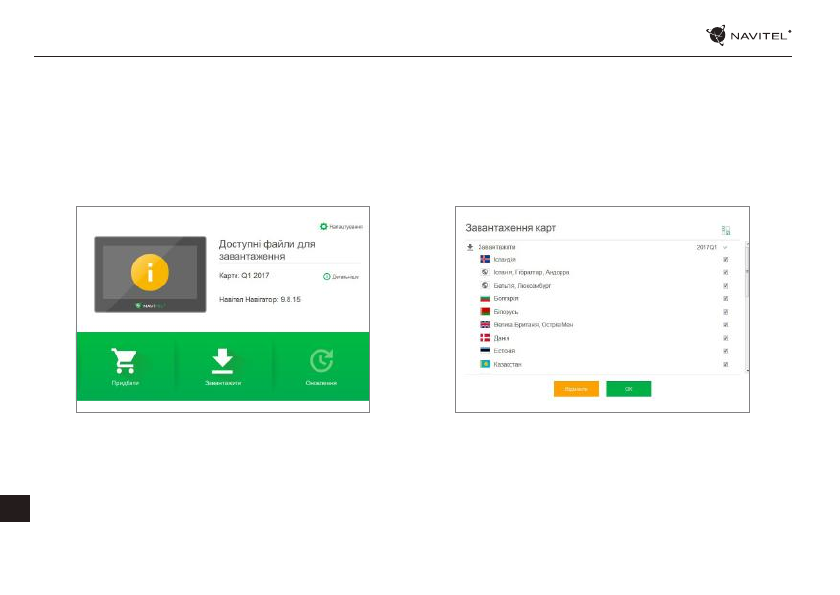Click the map list vertical scrollbar
This screenshot has width=840, height=595.
(x=747, y=307)
